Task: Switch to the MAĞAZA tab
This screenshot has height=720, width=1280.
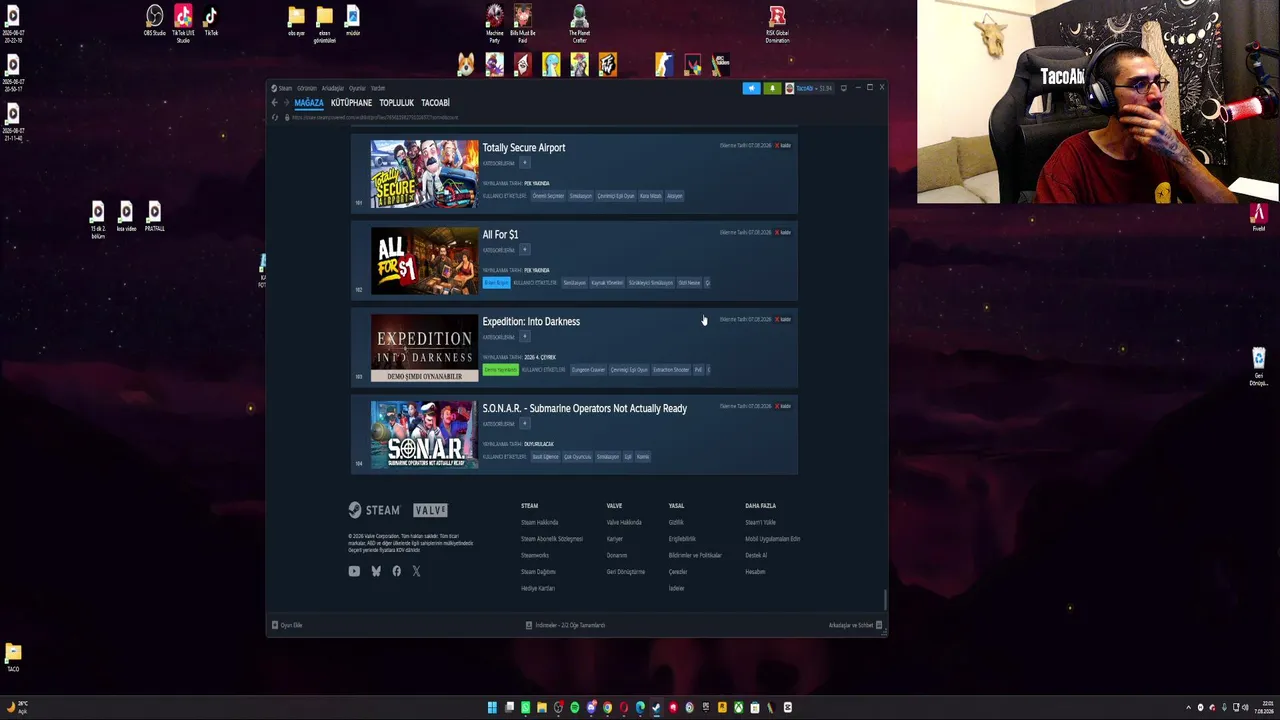Action: point(309,103)
